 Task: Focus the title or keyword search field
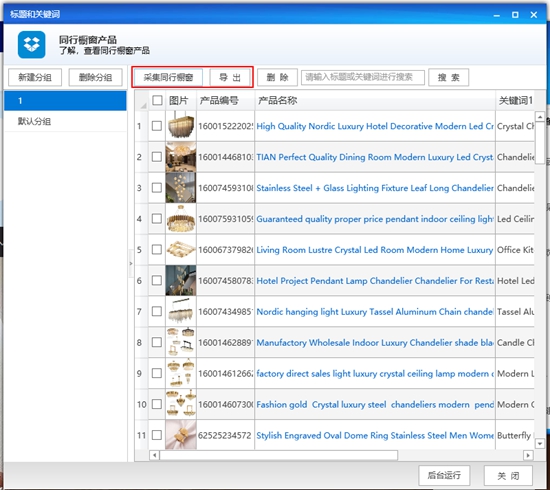coord(363,77)
